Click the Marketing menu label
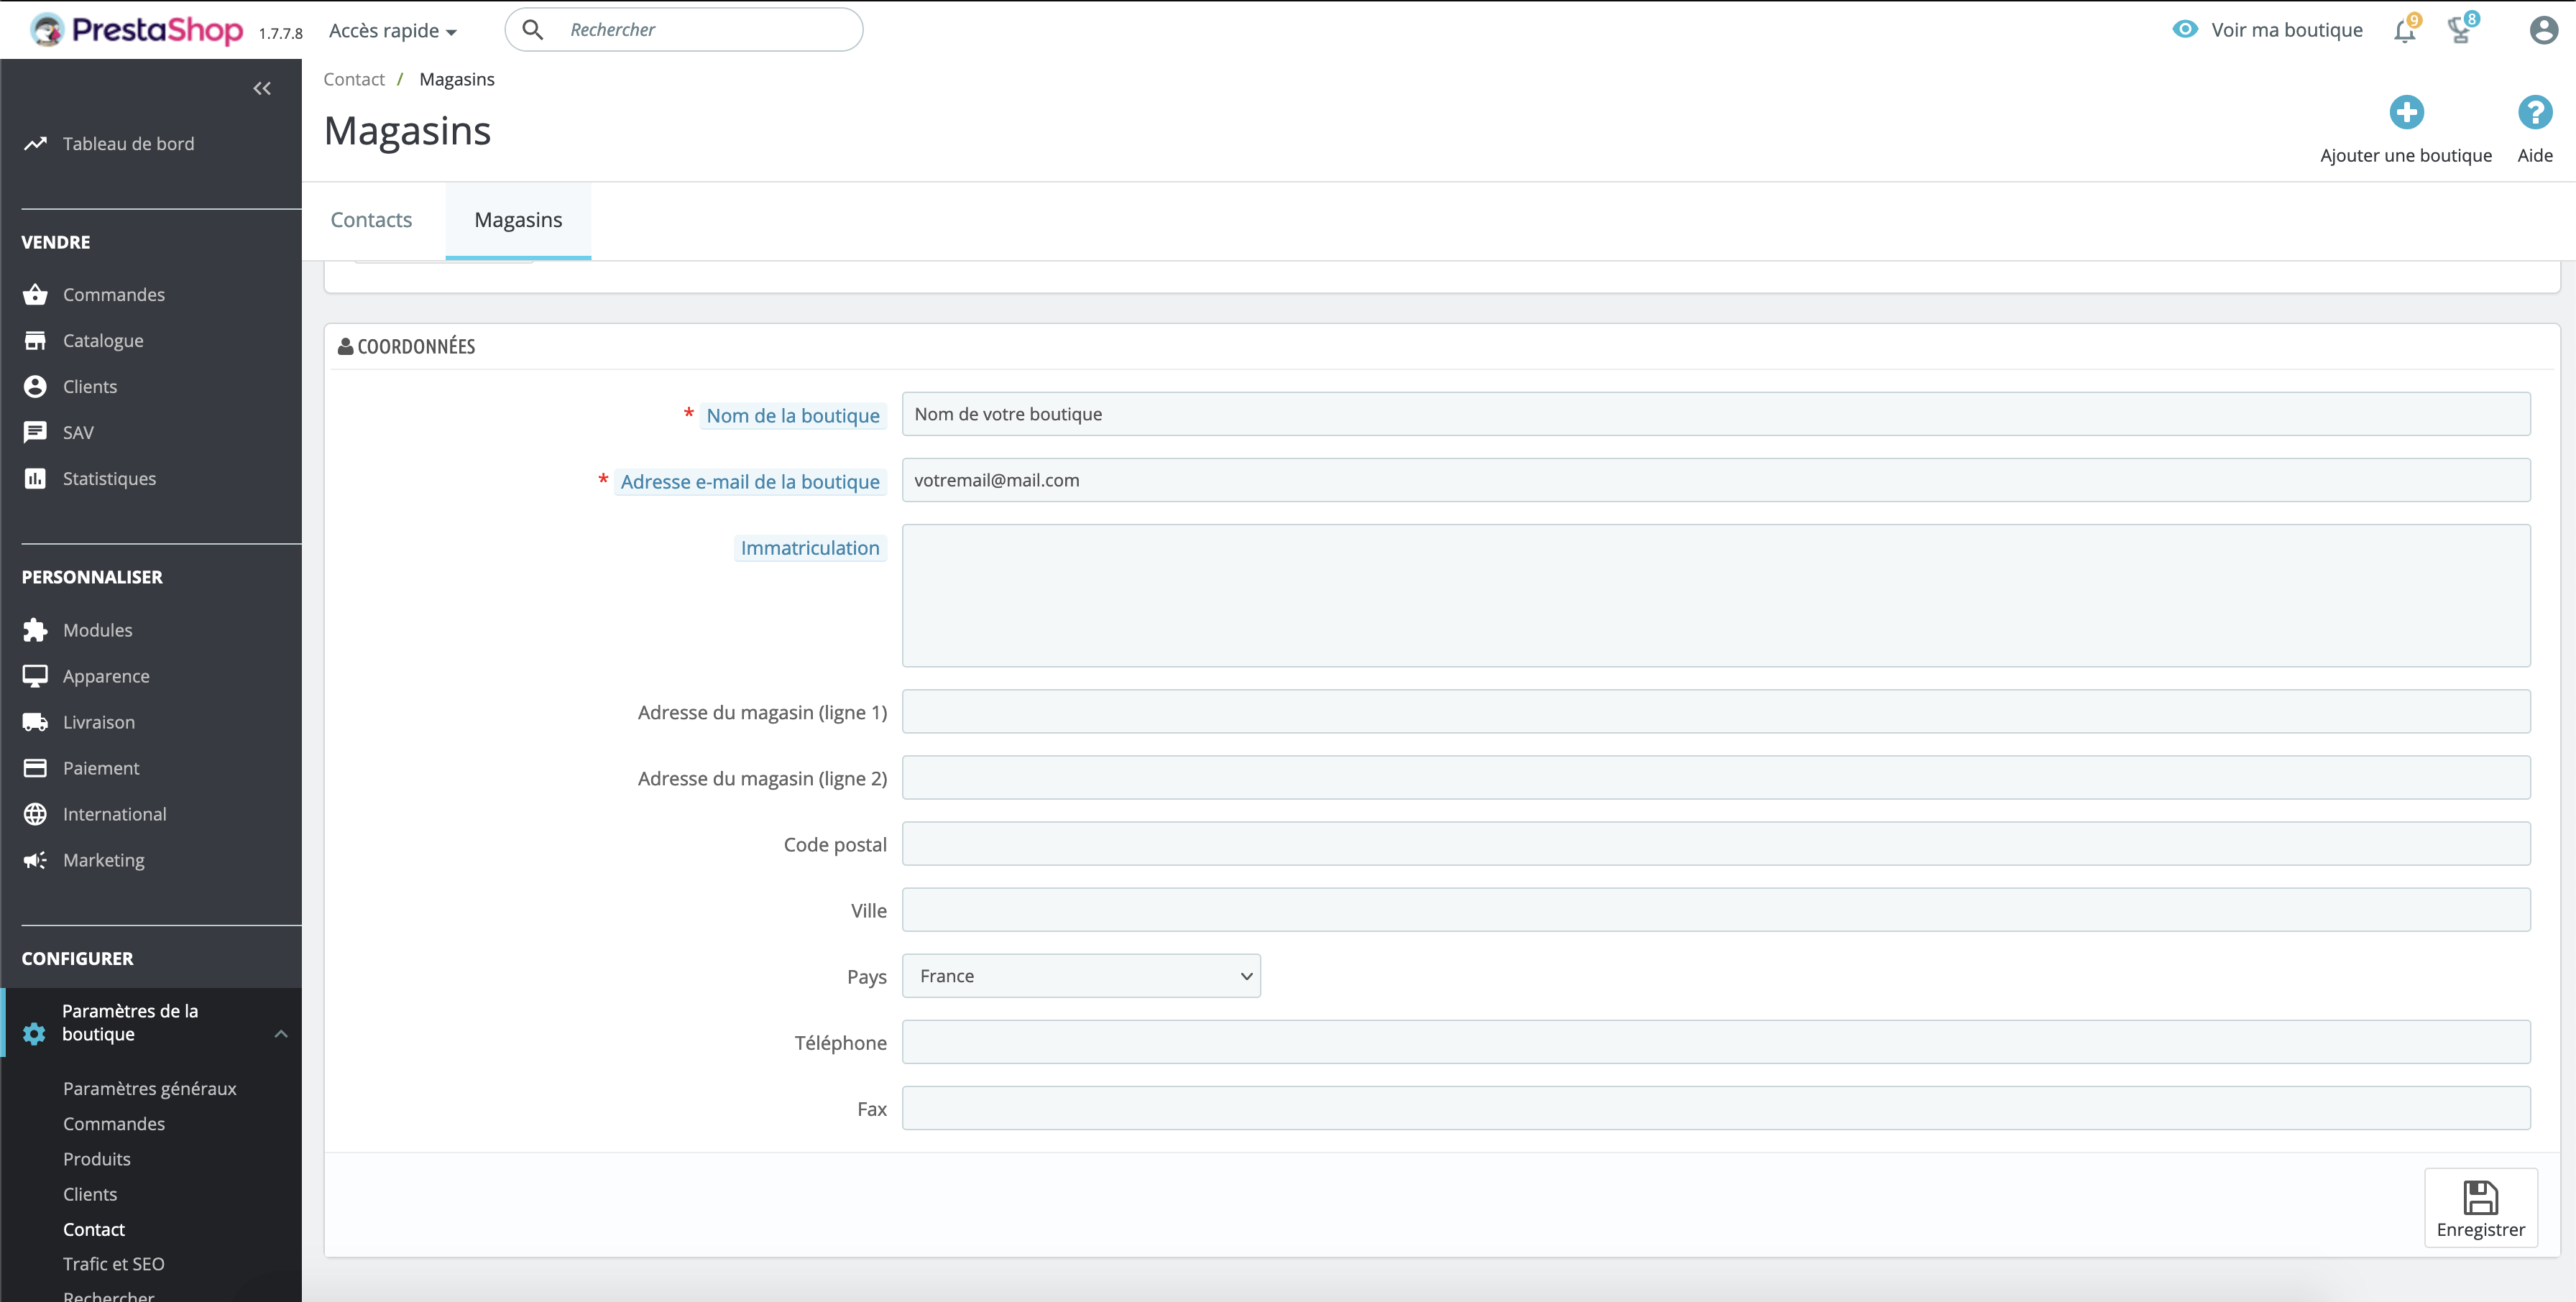Image resolution: width=2576 pixels, height=1302 pixels. pyautogui.click(x=104, y=860)
